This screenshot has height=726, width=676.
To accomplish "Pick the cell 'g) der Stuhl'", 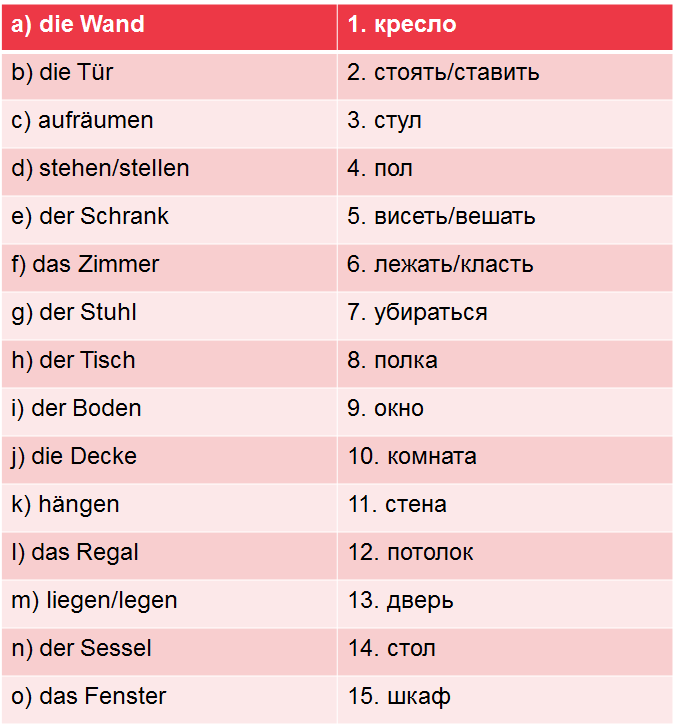I will [x=168, y=313].
